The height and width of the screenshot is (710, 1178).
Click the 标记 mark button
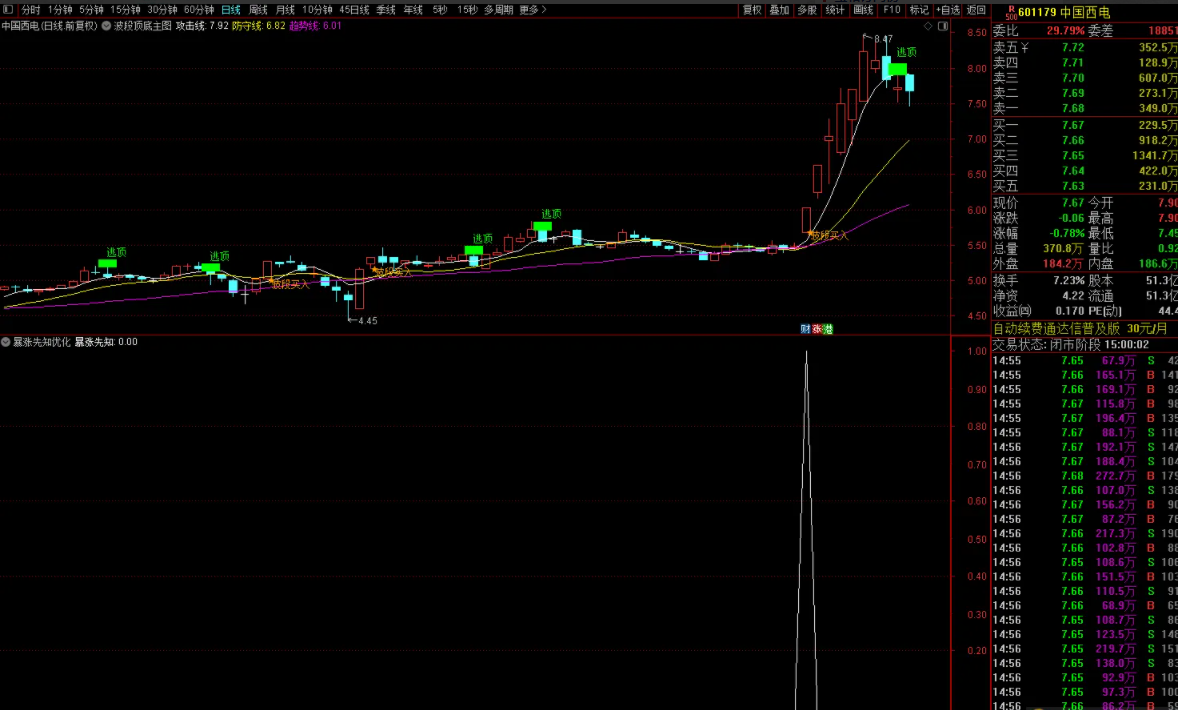coord(919,10)
